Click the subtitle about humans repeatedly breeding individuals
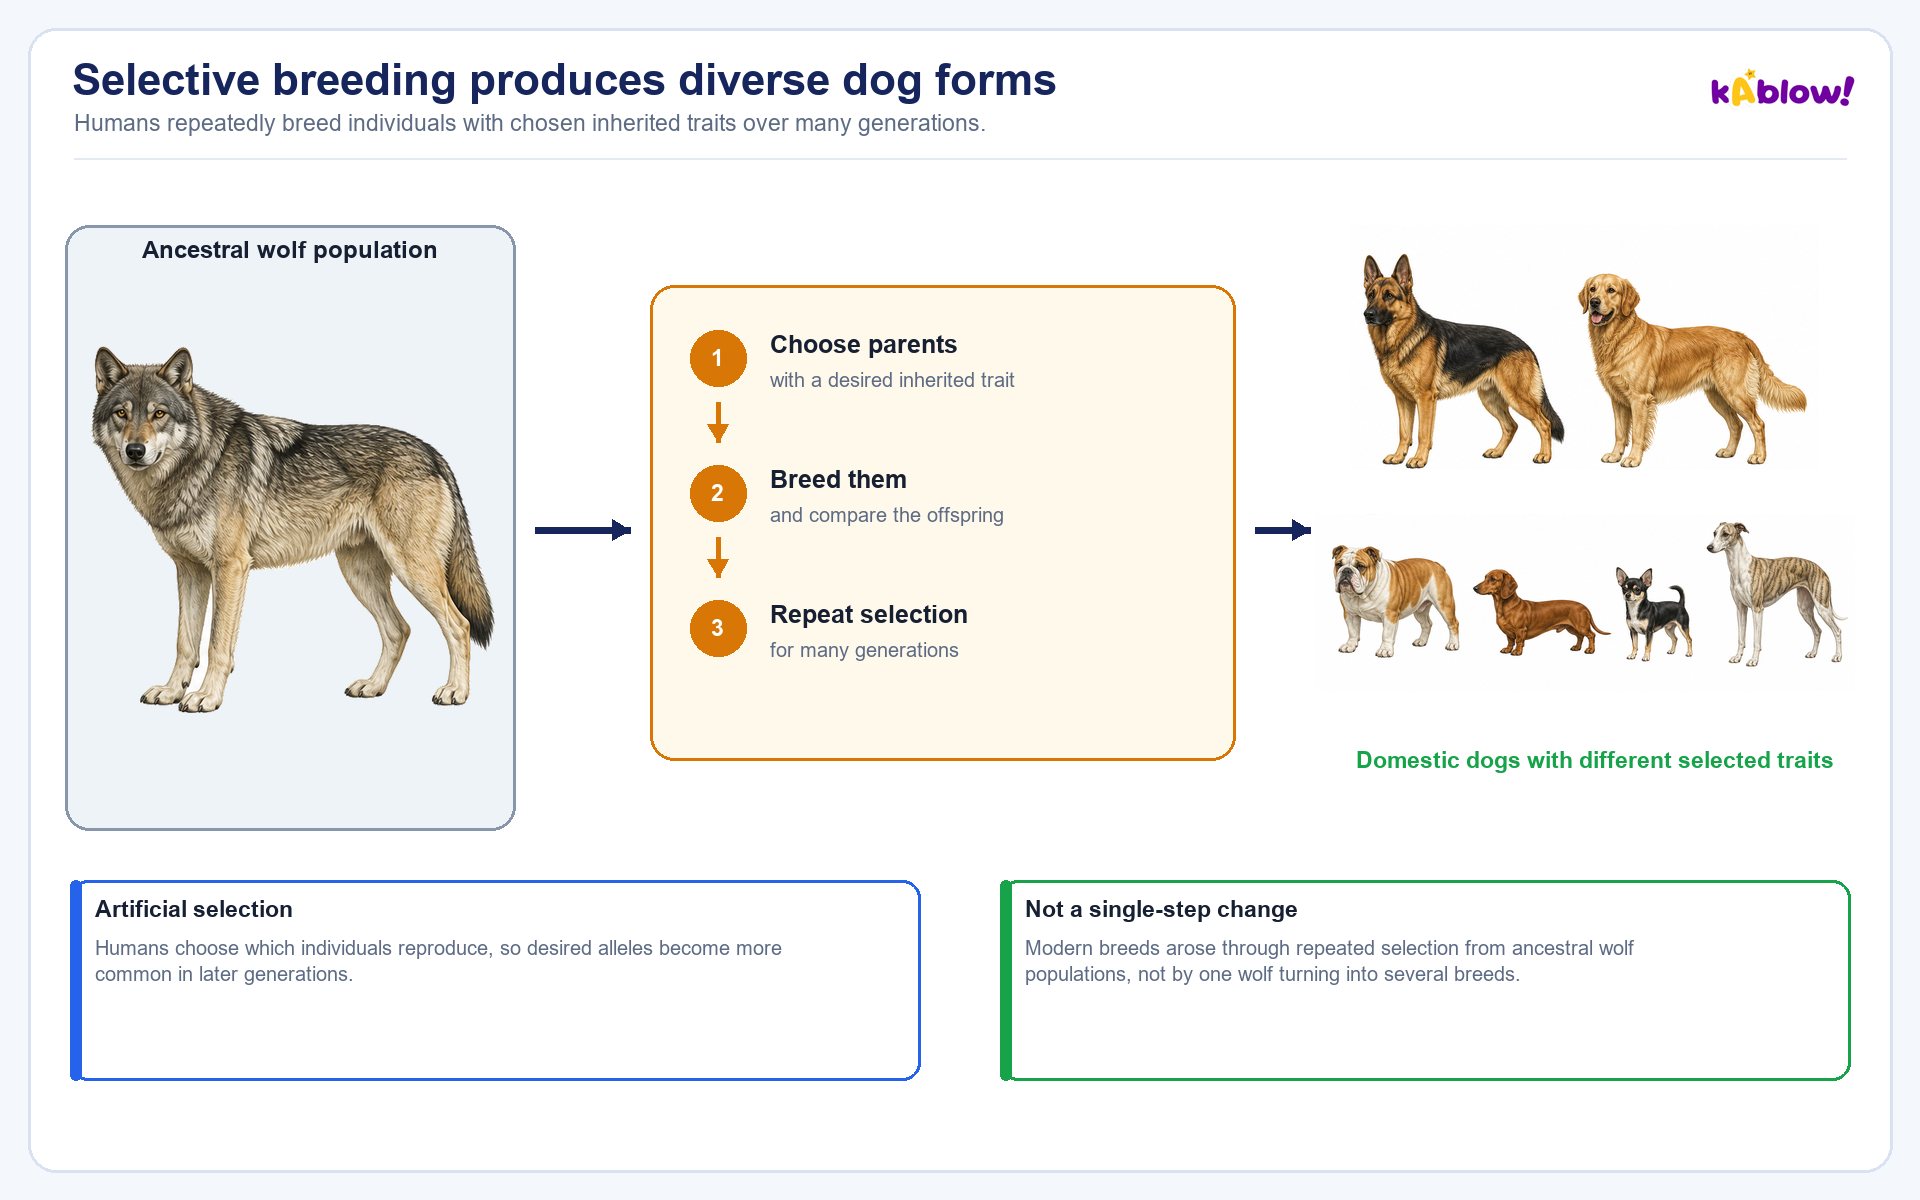 pos(530,123)
